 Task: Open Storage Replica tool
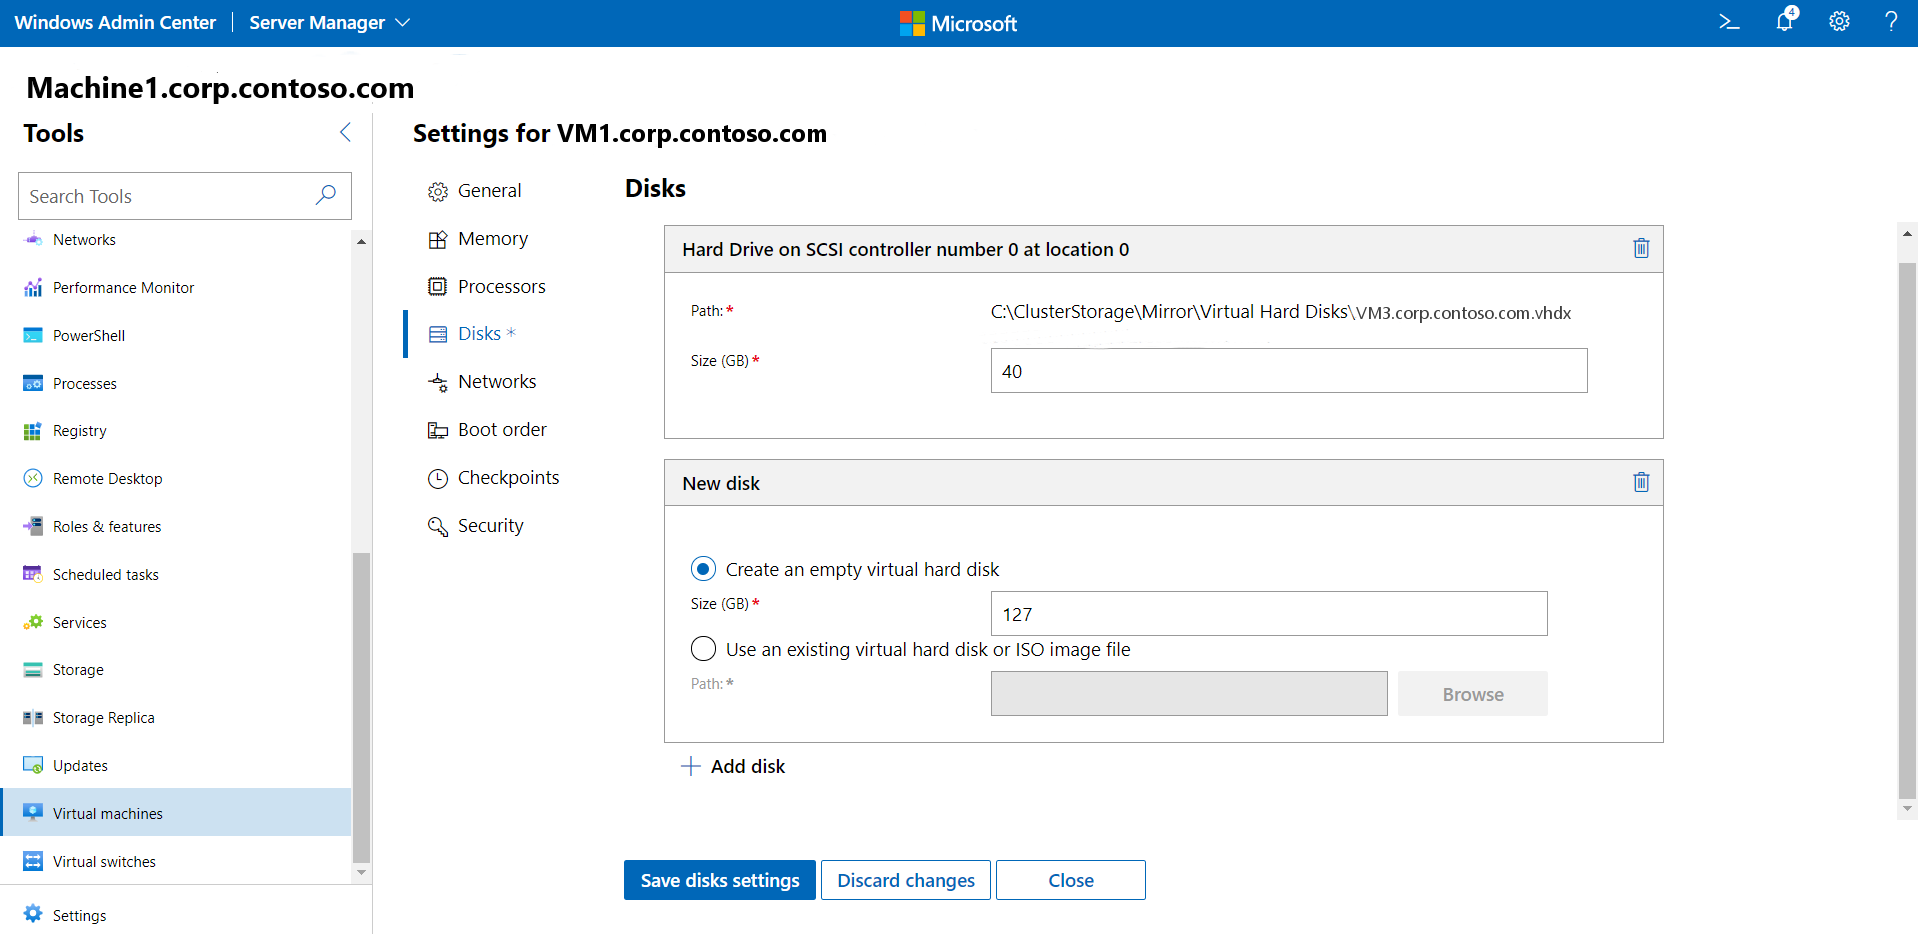click(x=103, y=718)
